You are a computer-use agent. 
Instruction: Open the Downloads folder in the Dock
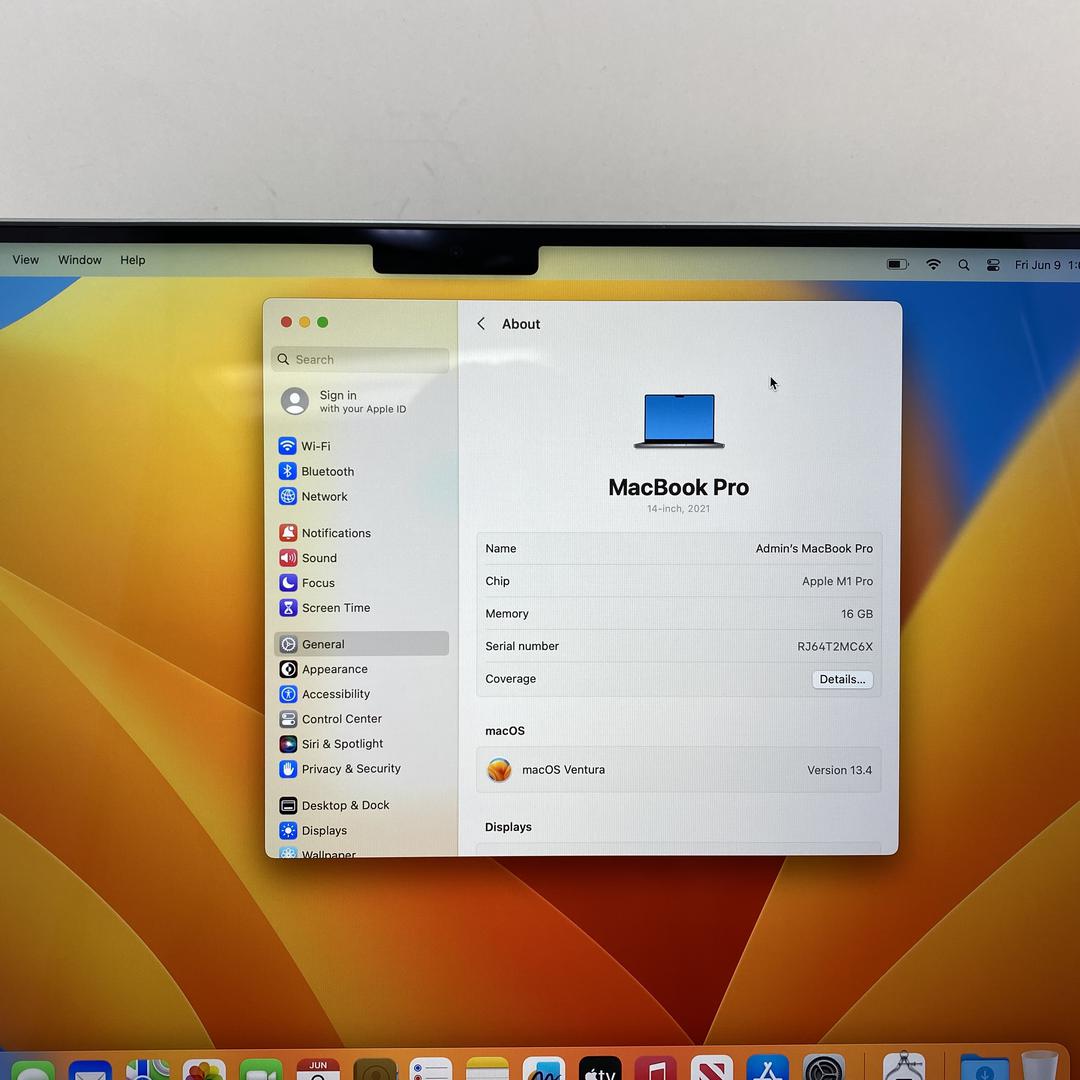984,1067
